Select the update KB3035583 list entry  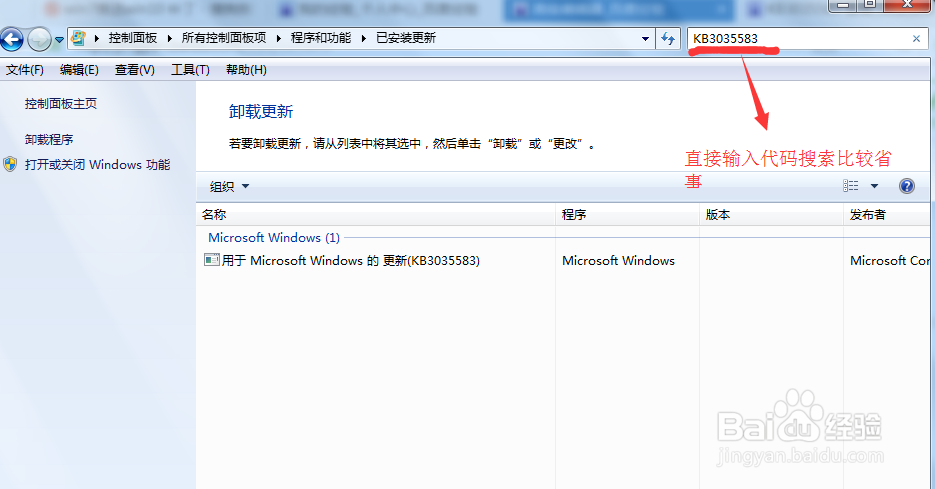tap(351, 261)
